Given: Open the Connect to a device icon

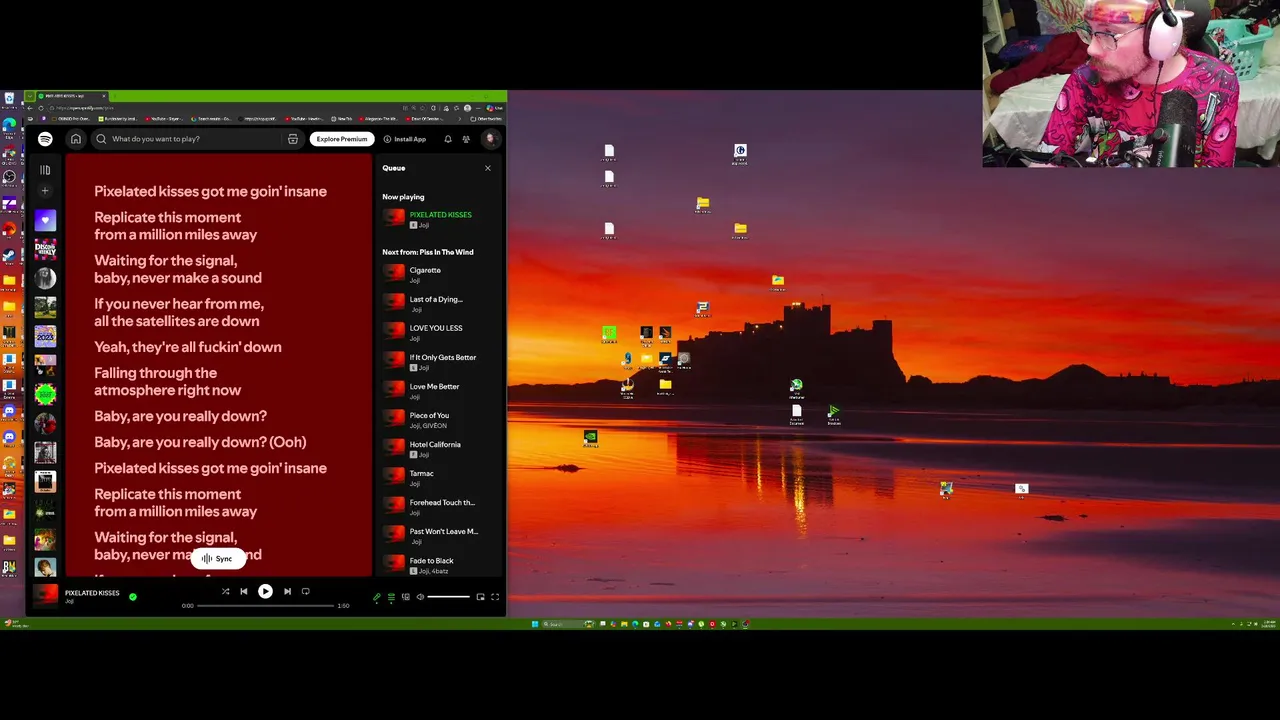Looking at the screenshot, I should [405, 597].
